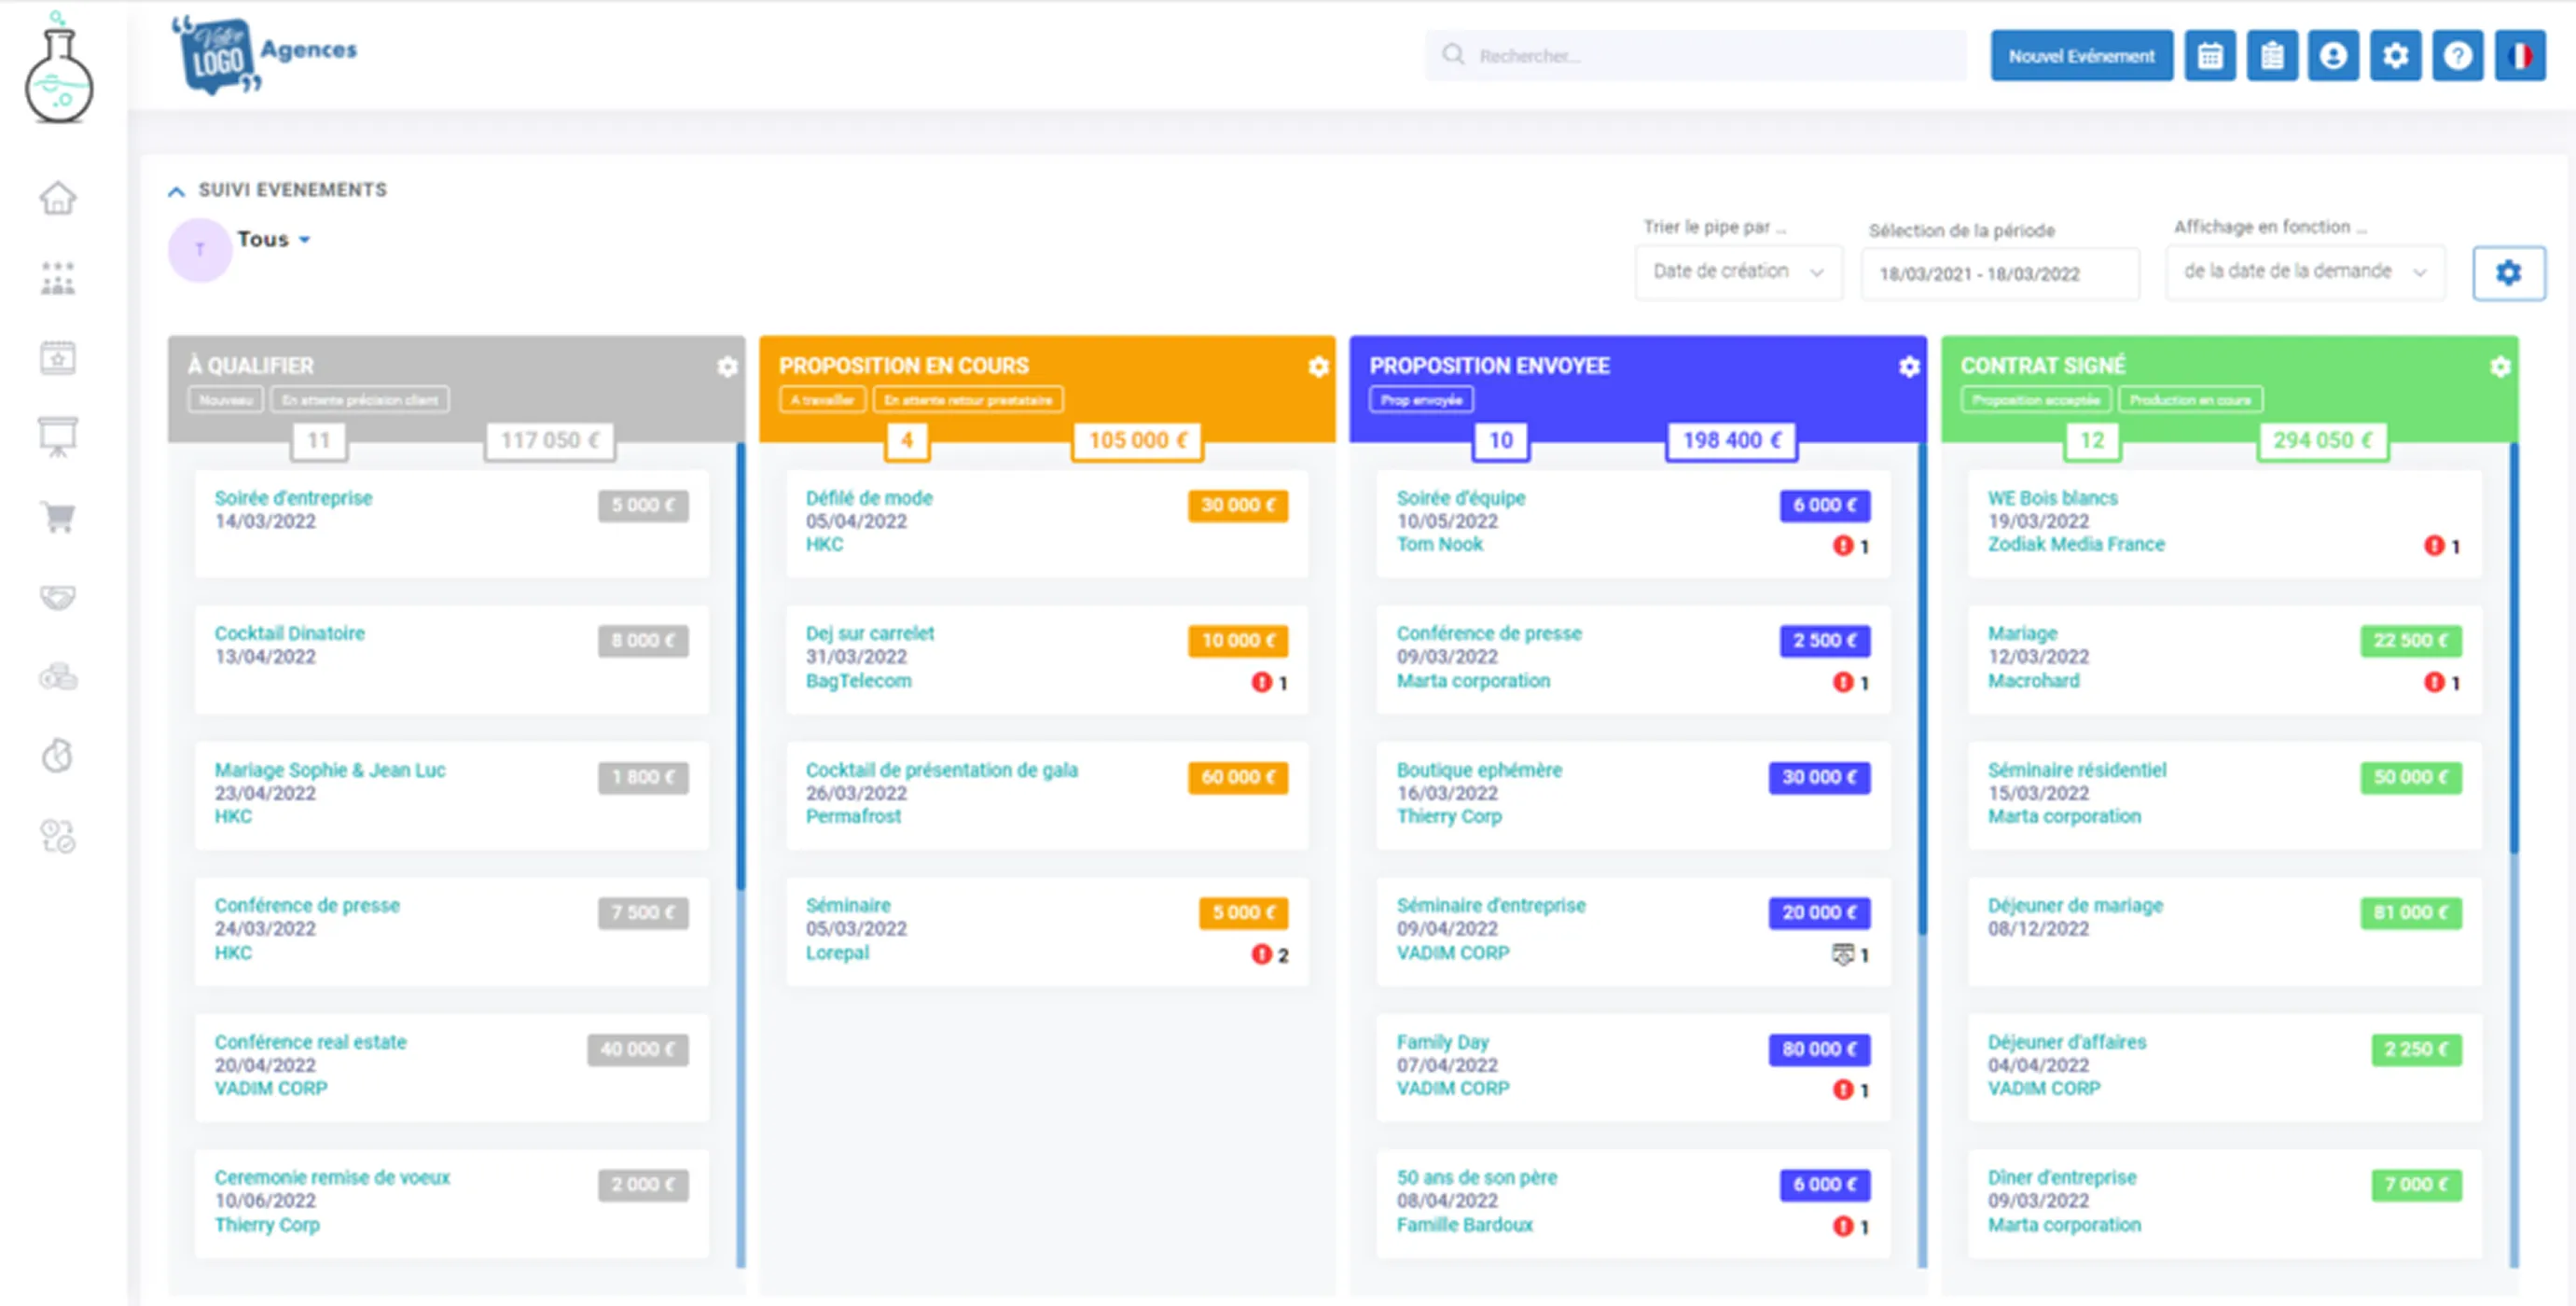2576x1306 pixels.
Task: Select the shopping cart sidebar icon
Action: (57, 517)
